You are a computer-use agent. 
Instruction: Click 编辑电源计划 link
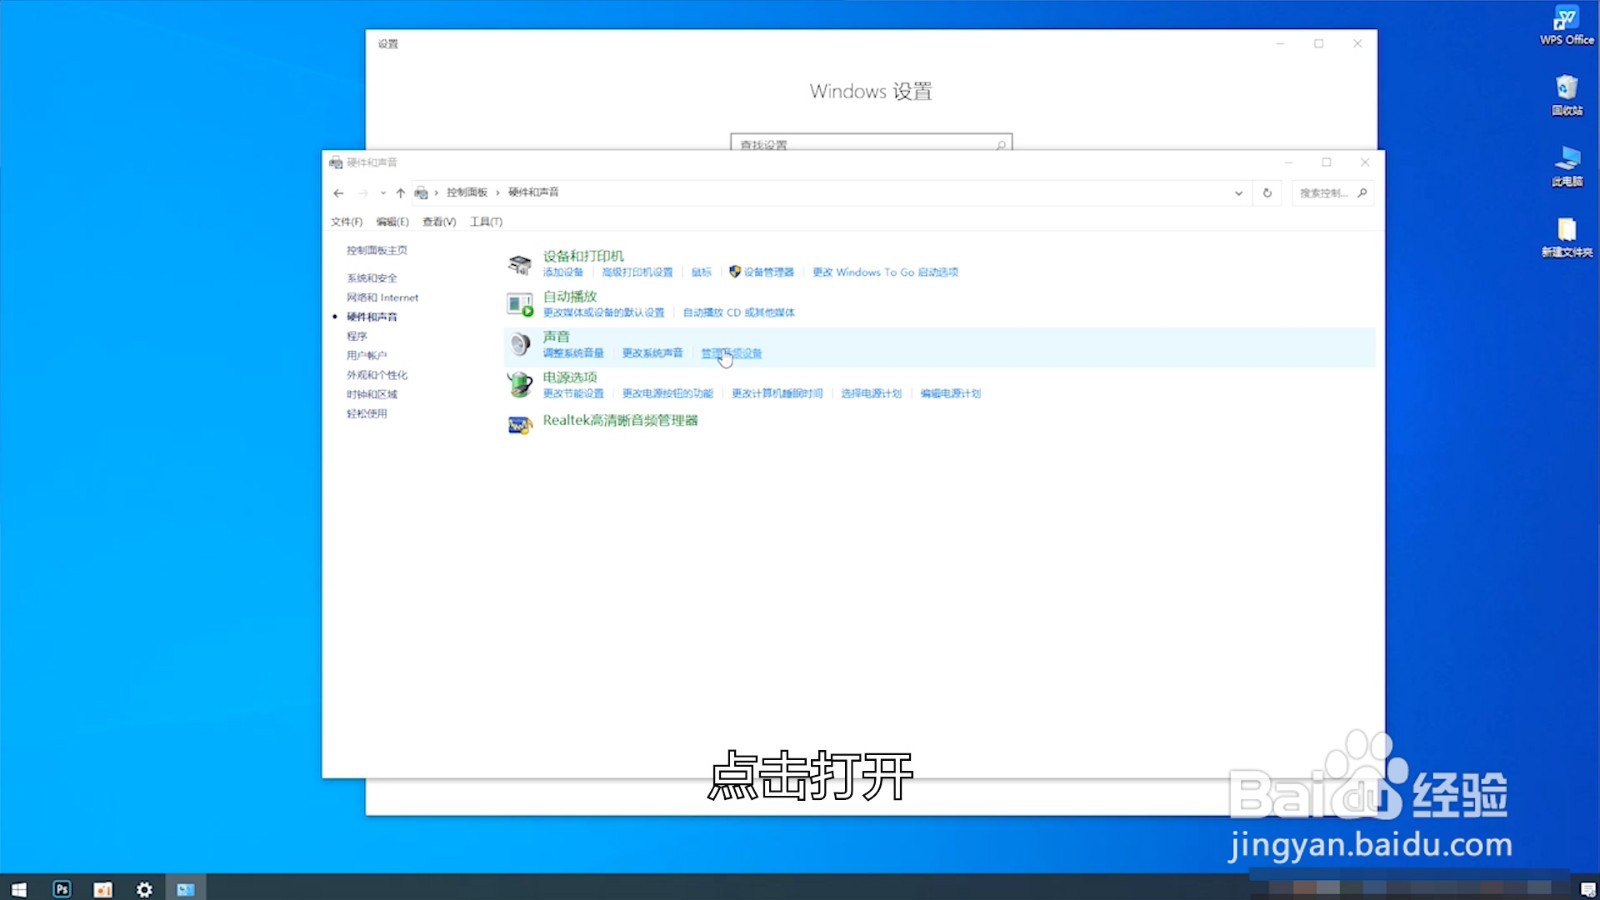(x=950, y=394)
